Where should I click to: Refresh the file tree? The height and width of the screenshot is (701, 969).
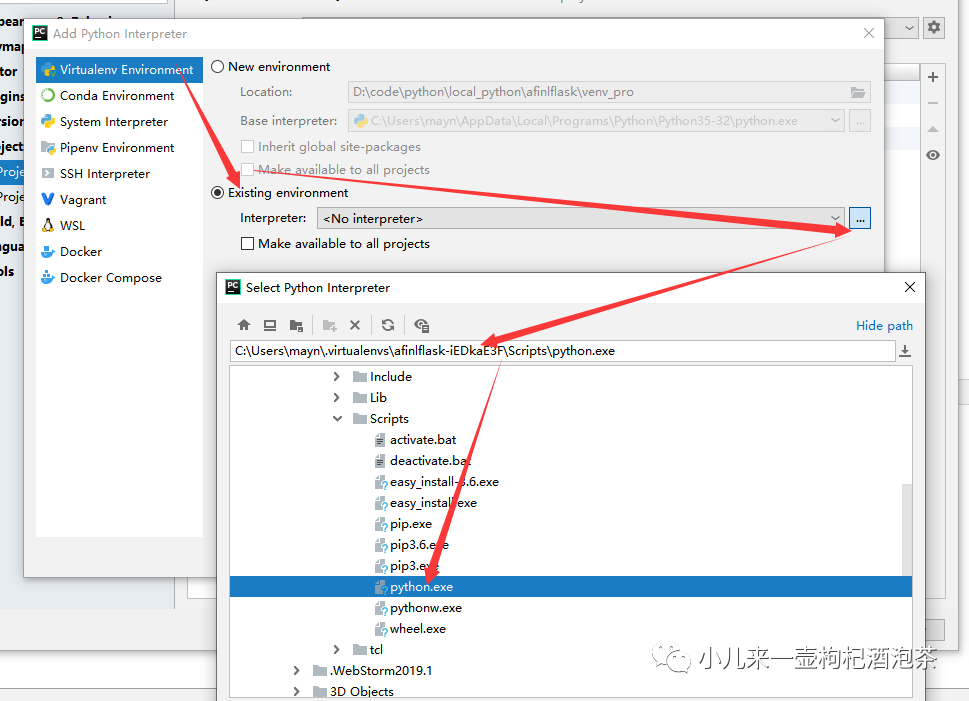tap(388, 325)
